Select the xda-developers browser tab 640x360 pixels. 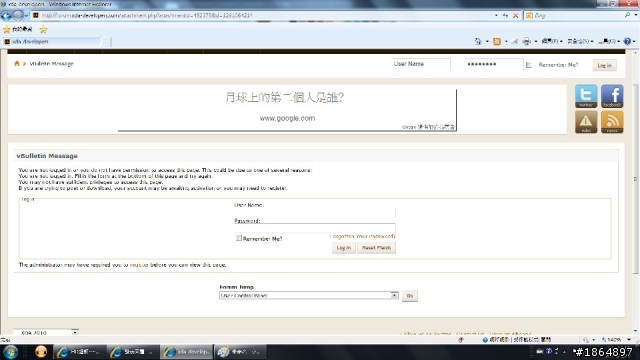click(52, 41)
